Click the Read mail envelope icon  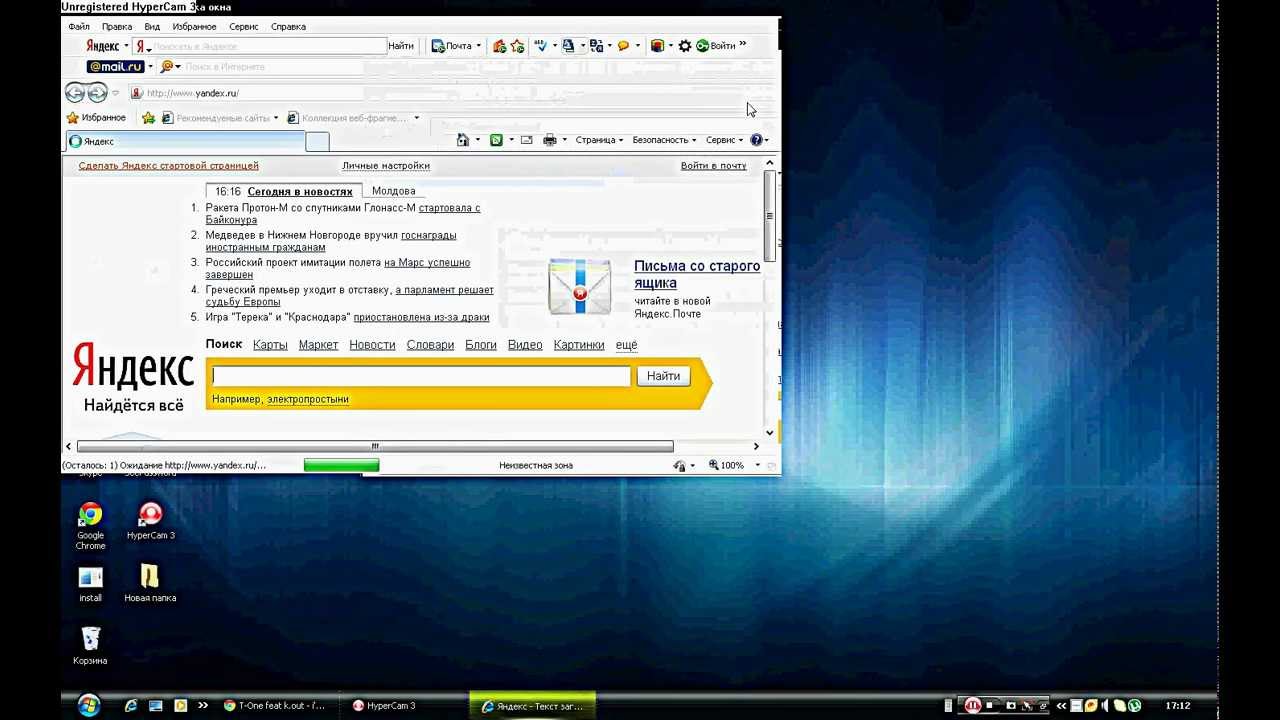coord(527,140)
